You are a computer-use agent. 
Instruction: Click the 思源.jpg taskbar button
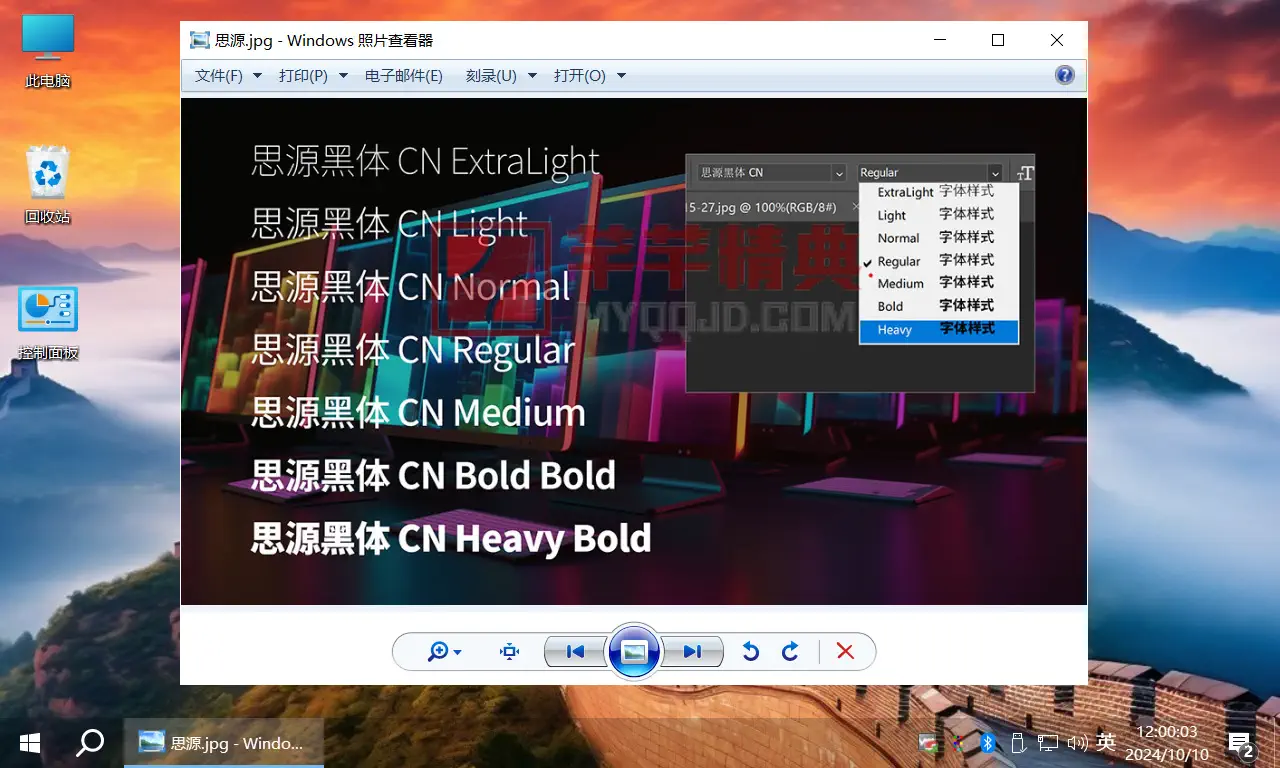[223, 743]
